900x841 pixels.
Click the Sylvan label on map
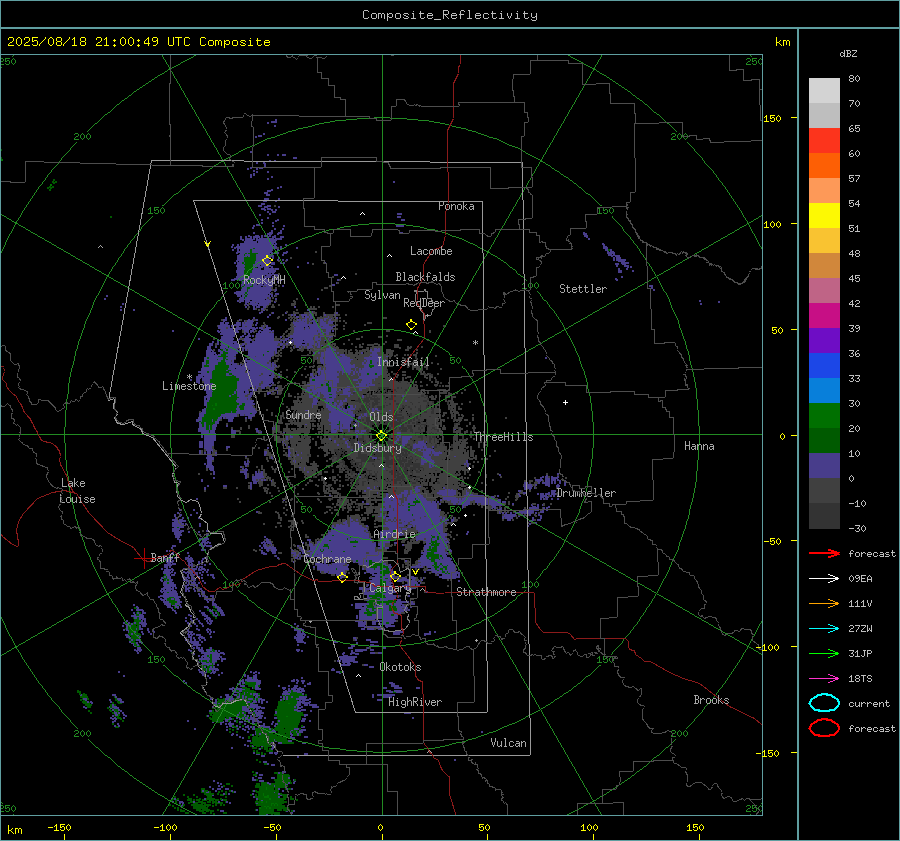point(382,295)
